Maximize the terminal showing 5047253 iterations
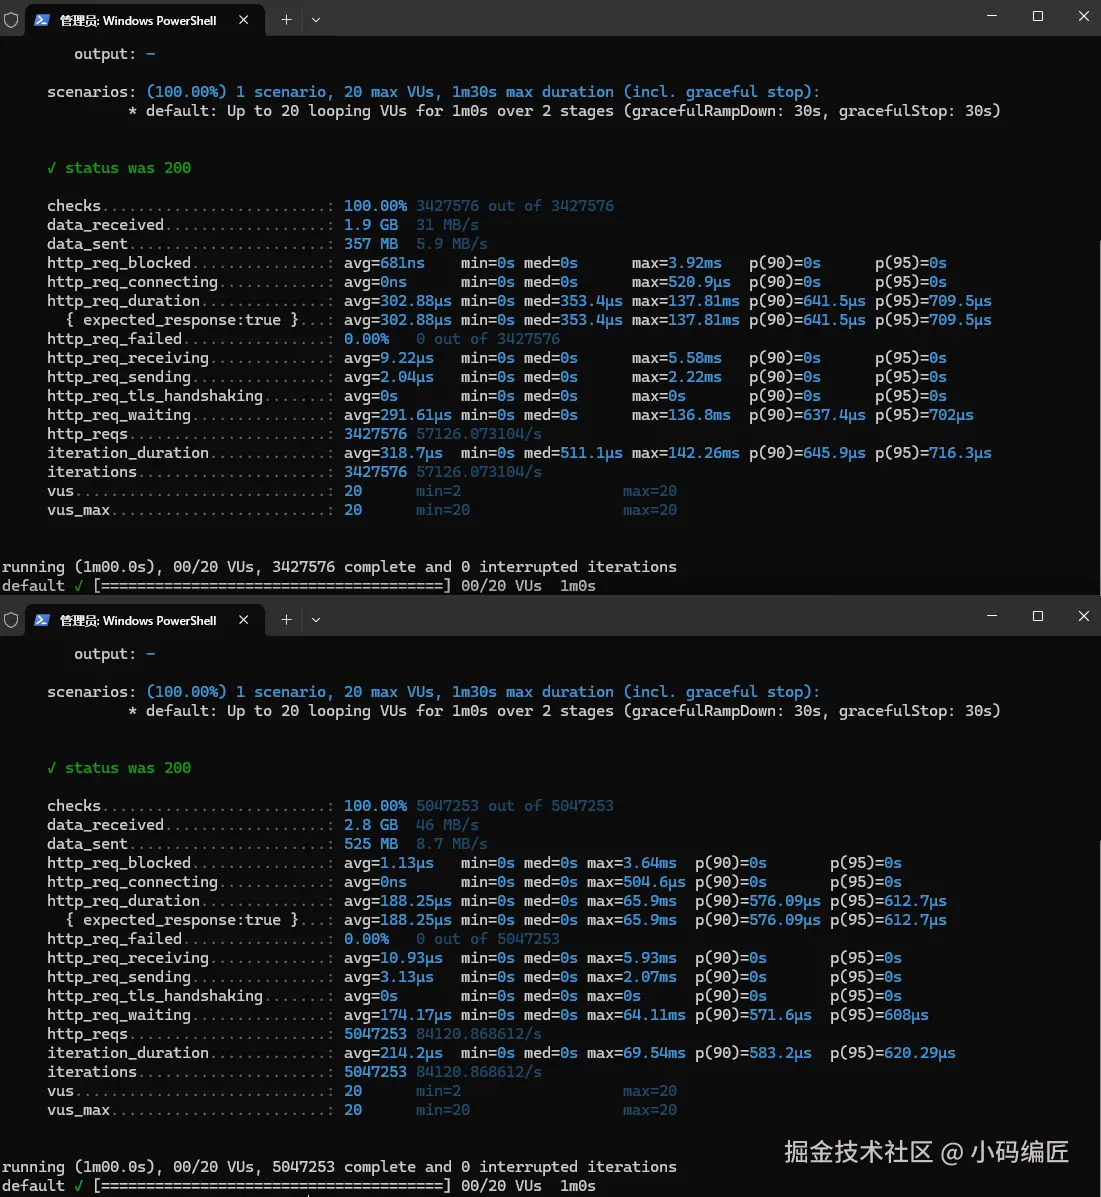Image resolution: width=1101 pixels, height=1197 pixels. coord(1038,616)
